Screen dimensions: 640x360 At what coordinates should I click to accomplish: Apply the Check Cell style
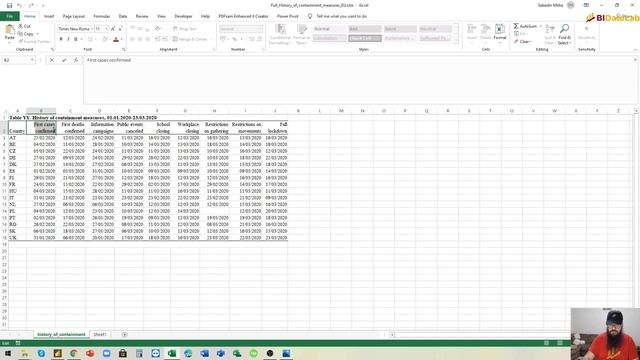coord(365,38)
